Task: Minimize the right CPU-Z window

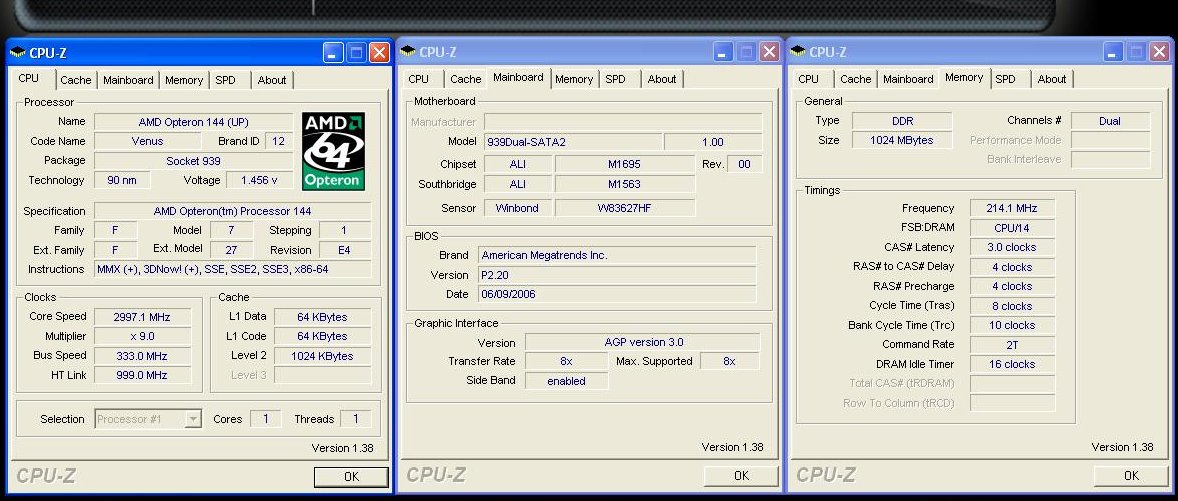Action: [x=1113, y=51]
